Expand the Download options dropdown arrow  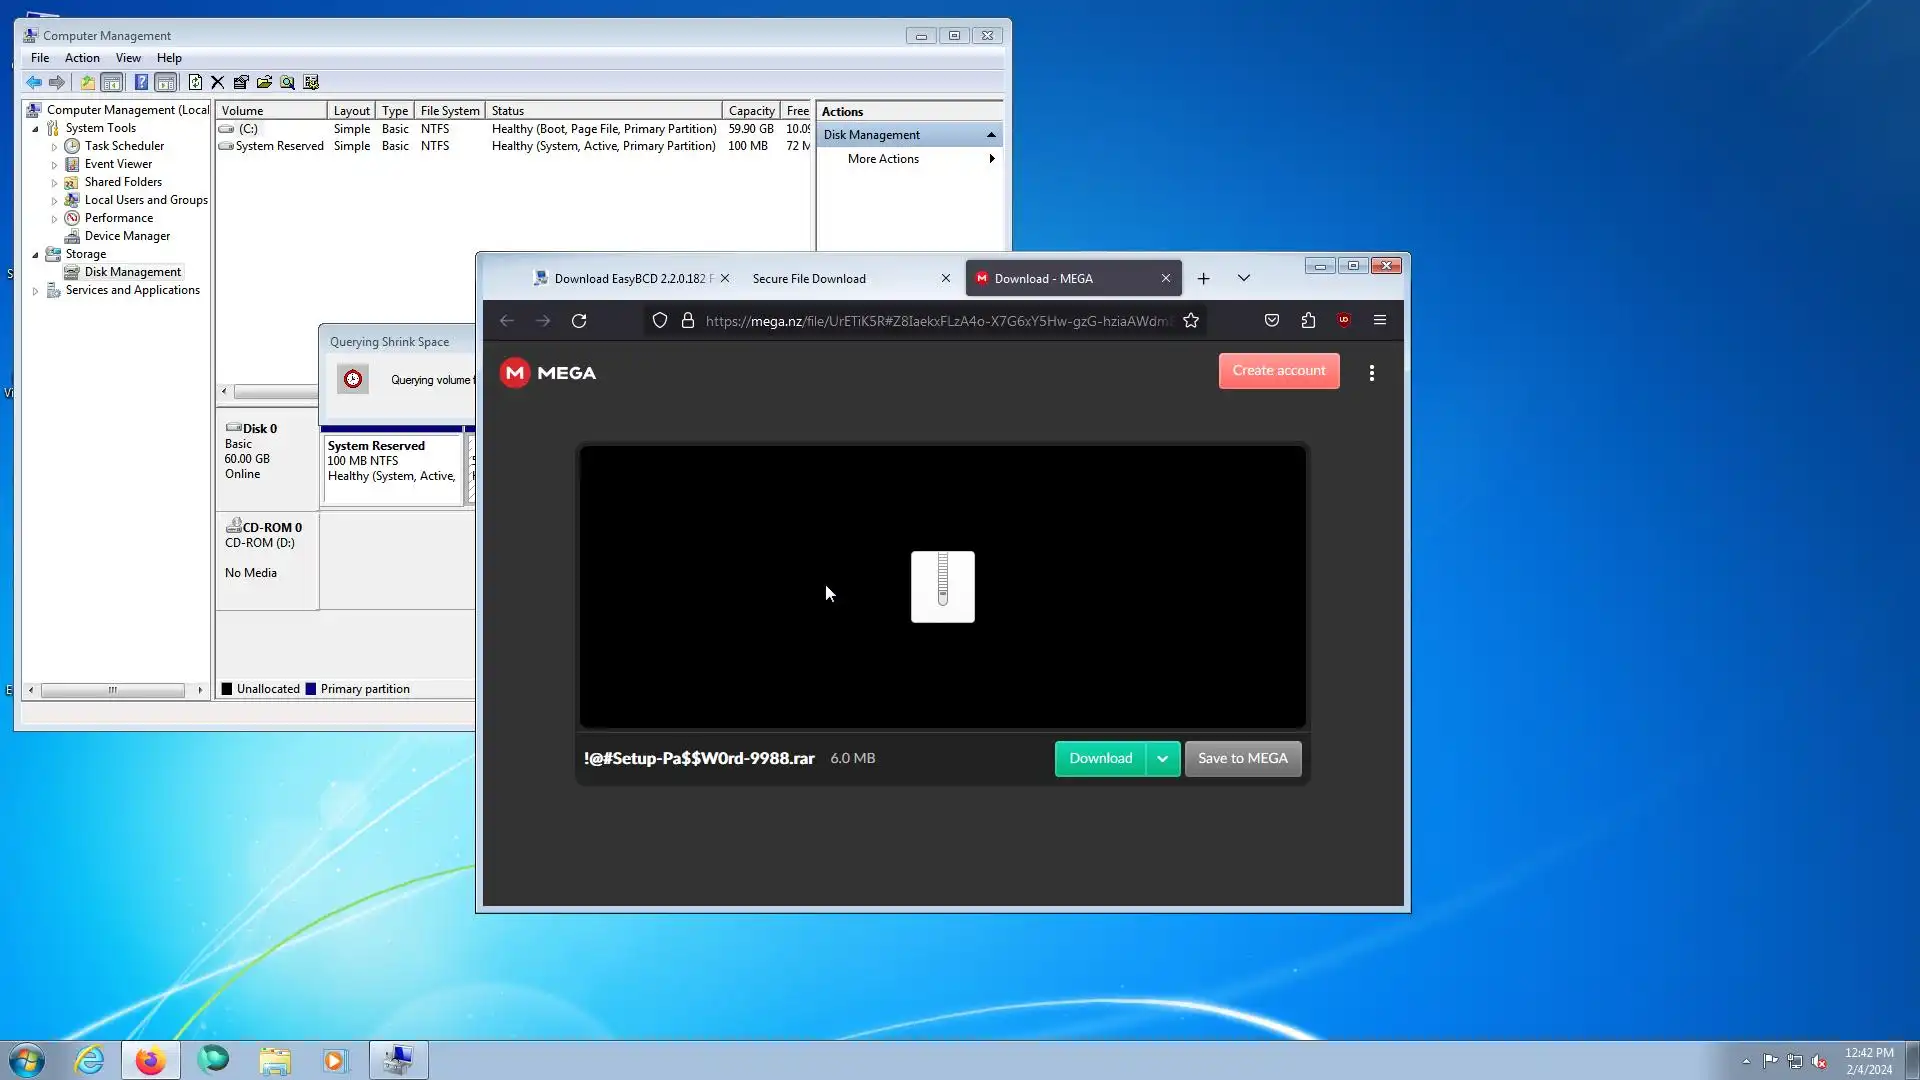point(1163,759)
